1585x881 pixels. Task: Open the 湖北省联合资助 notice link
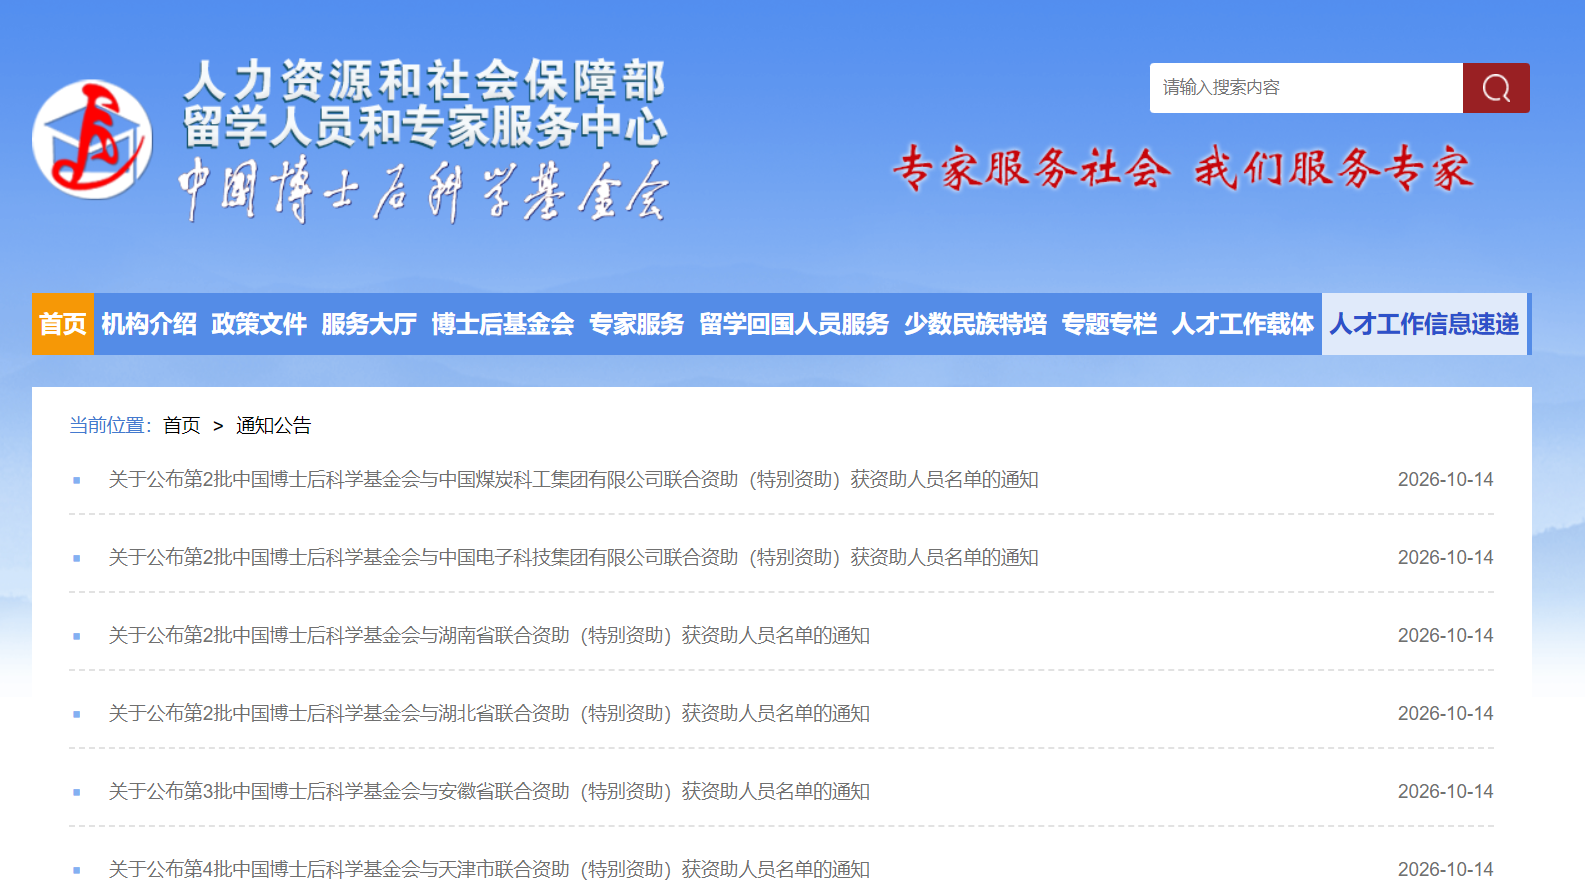tap(489, 714)
